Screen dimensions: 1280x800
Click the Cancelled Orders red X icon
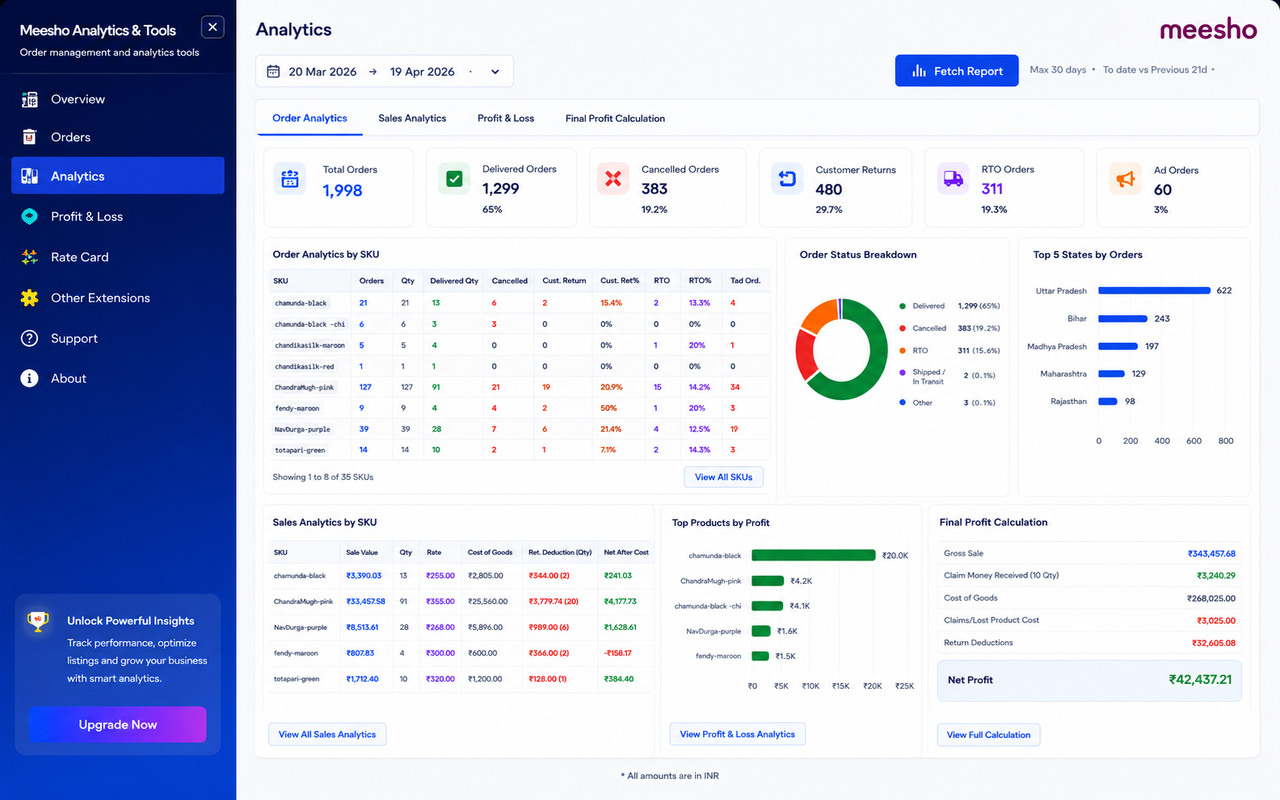(613, 180)
